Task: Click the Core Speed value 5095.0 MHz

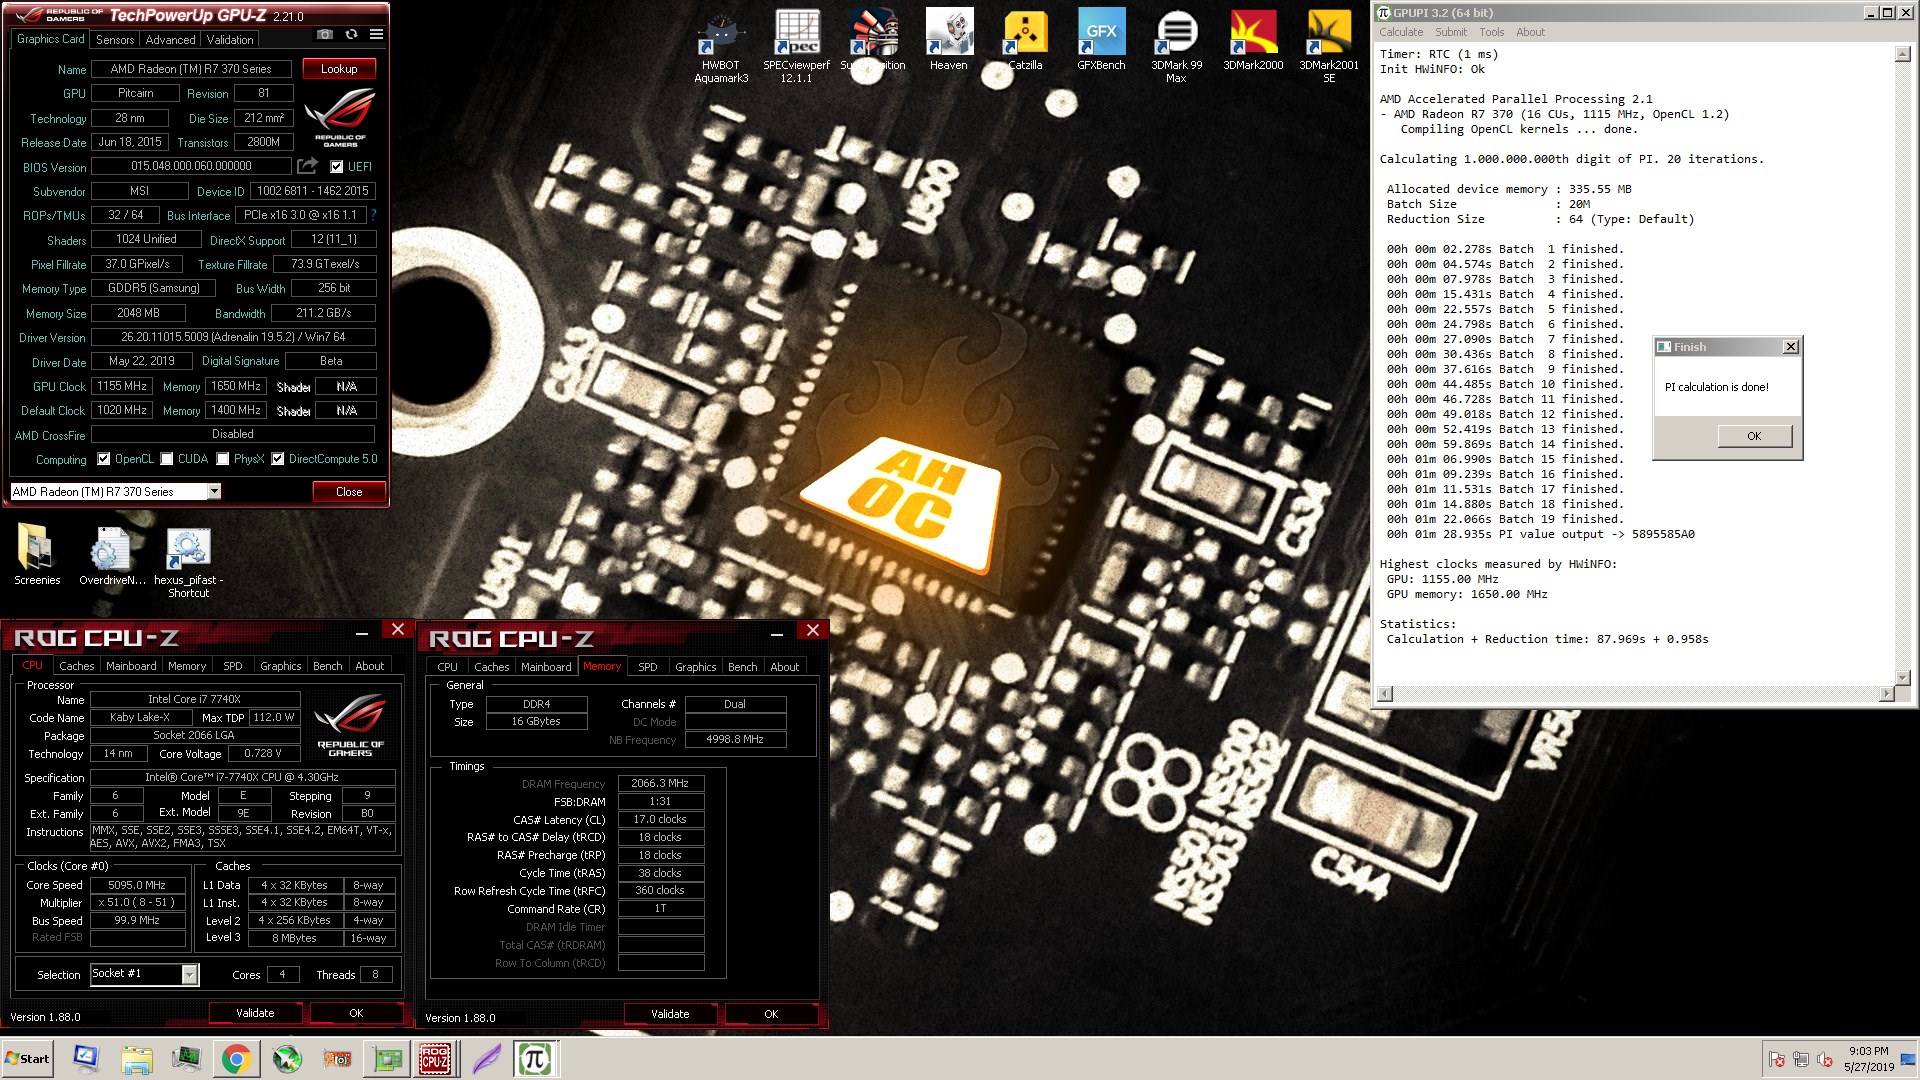Action: click(x=137, y=885)
